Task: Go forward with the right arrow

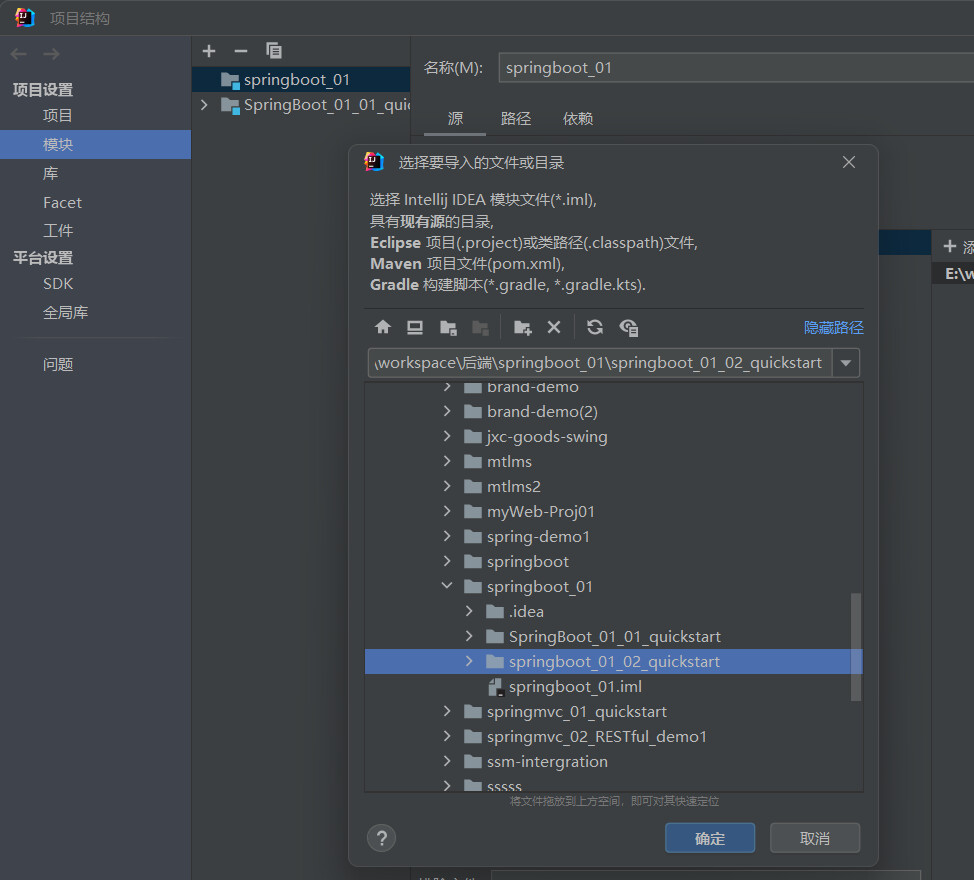Action: [x=52, y=54]
